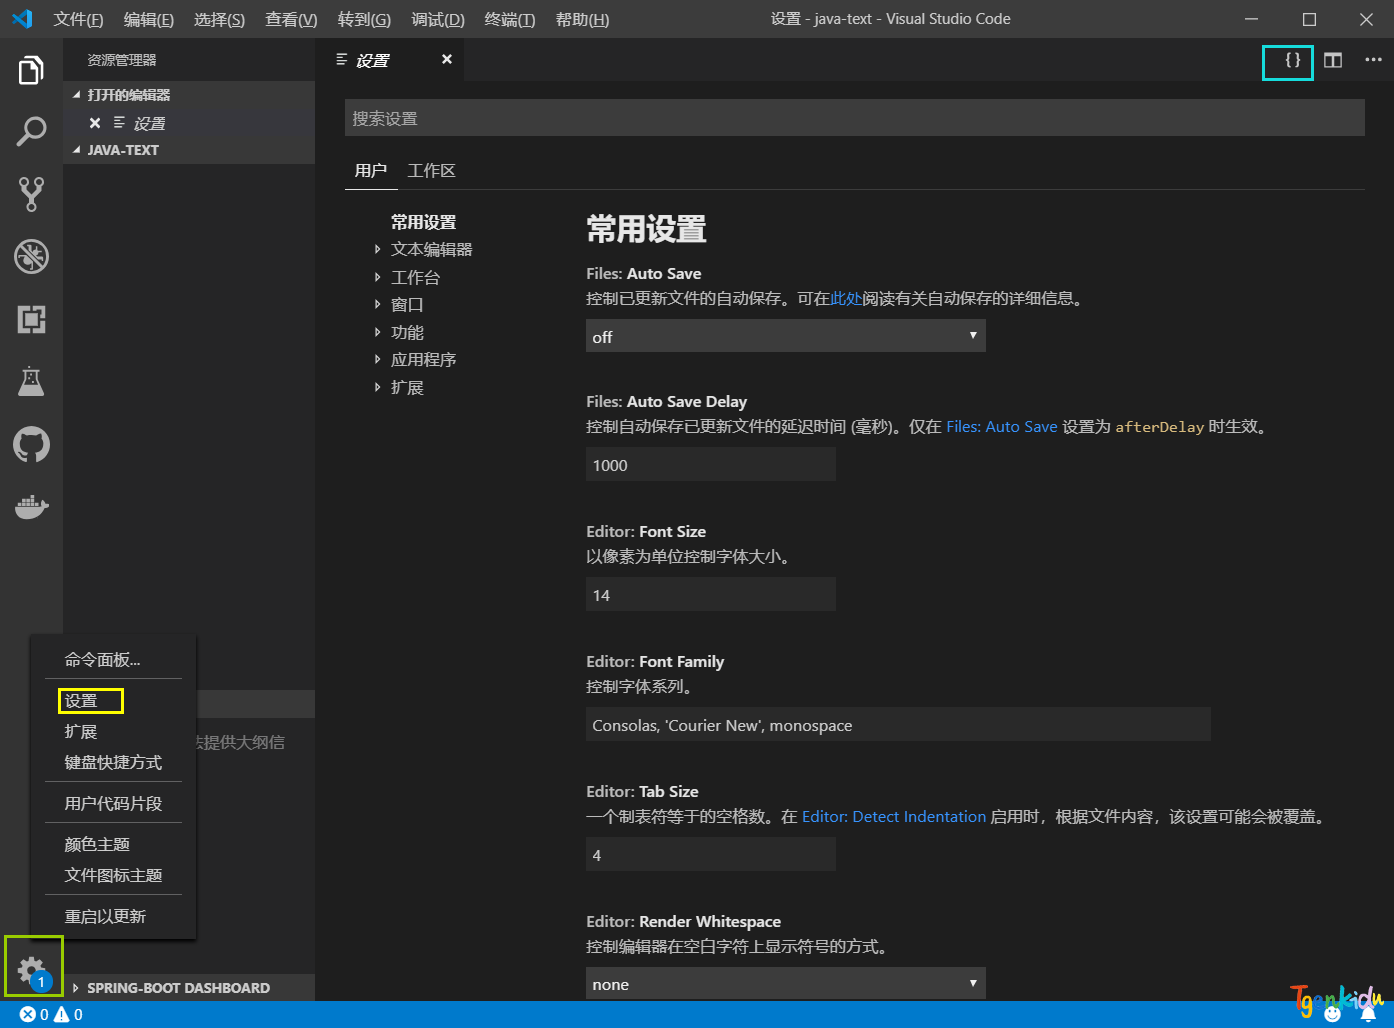
Task: Open the 终端(T) menu
Action: pyautogui.click(x=509, y=19)
